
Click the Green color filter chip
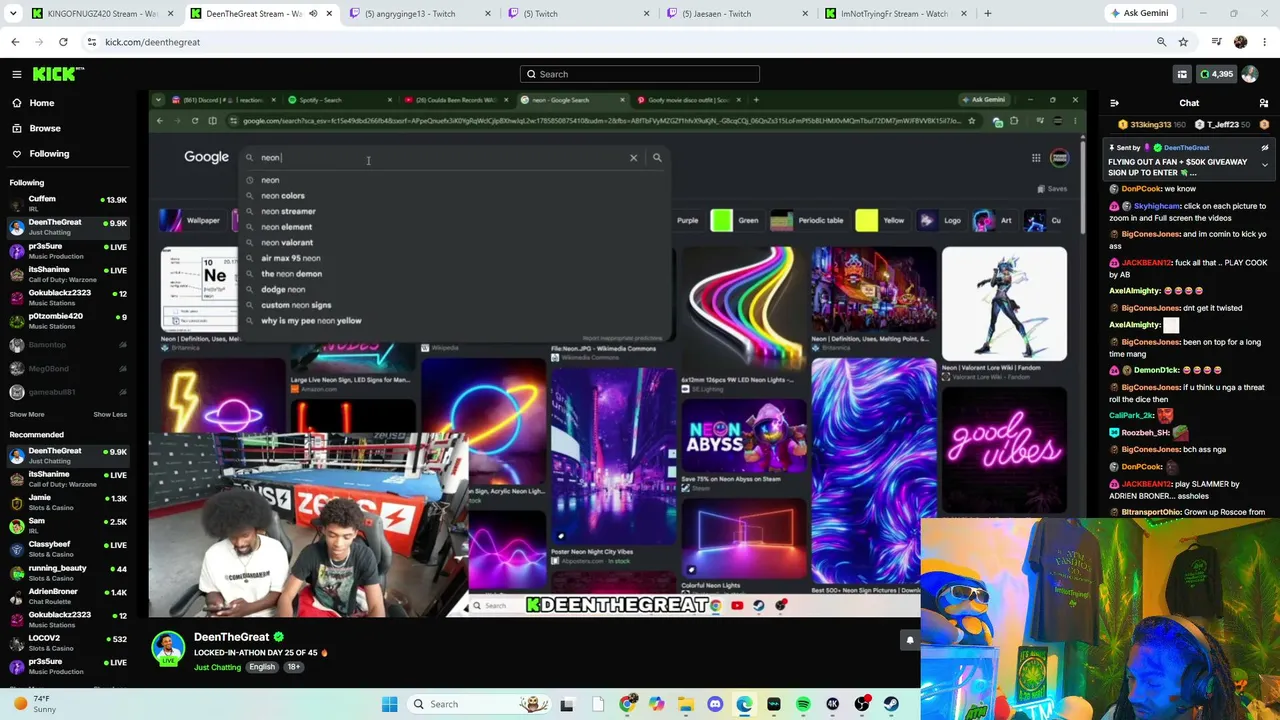pyautogui.click(x=736, y=220)
